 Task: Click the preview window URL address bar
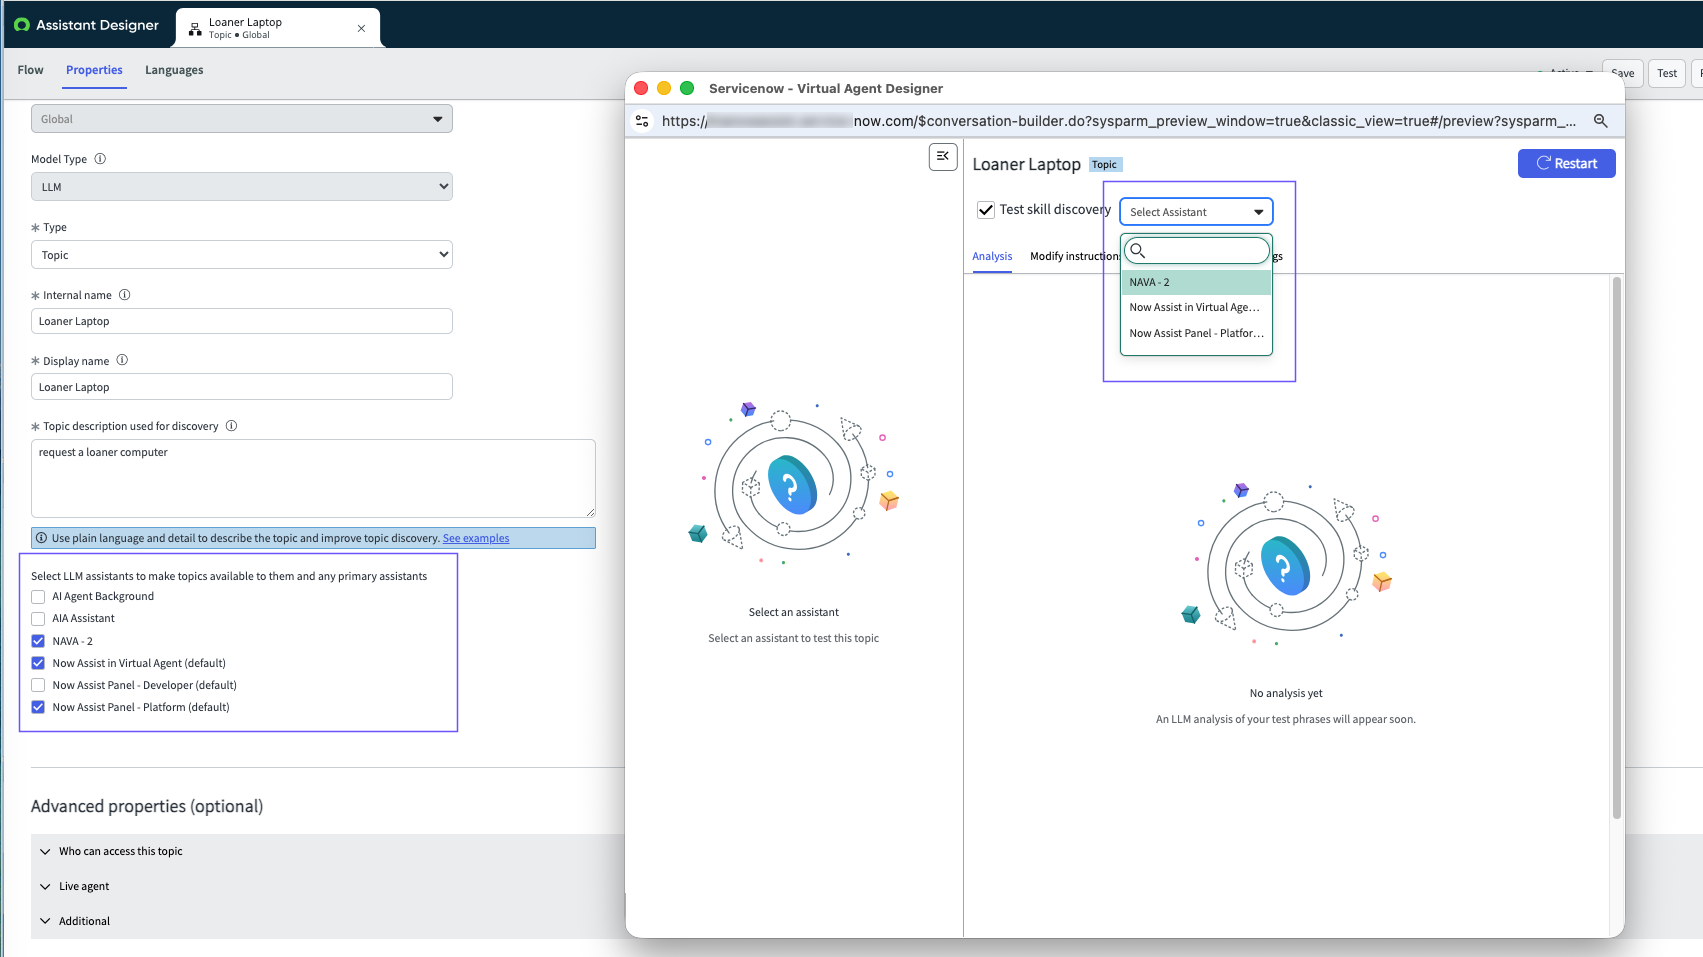(x=1119, y=121)
